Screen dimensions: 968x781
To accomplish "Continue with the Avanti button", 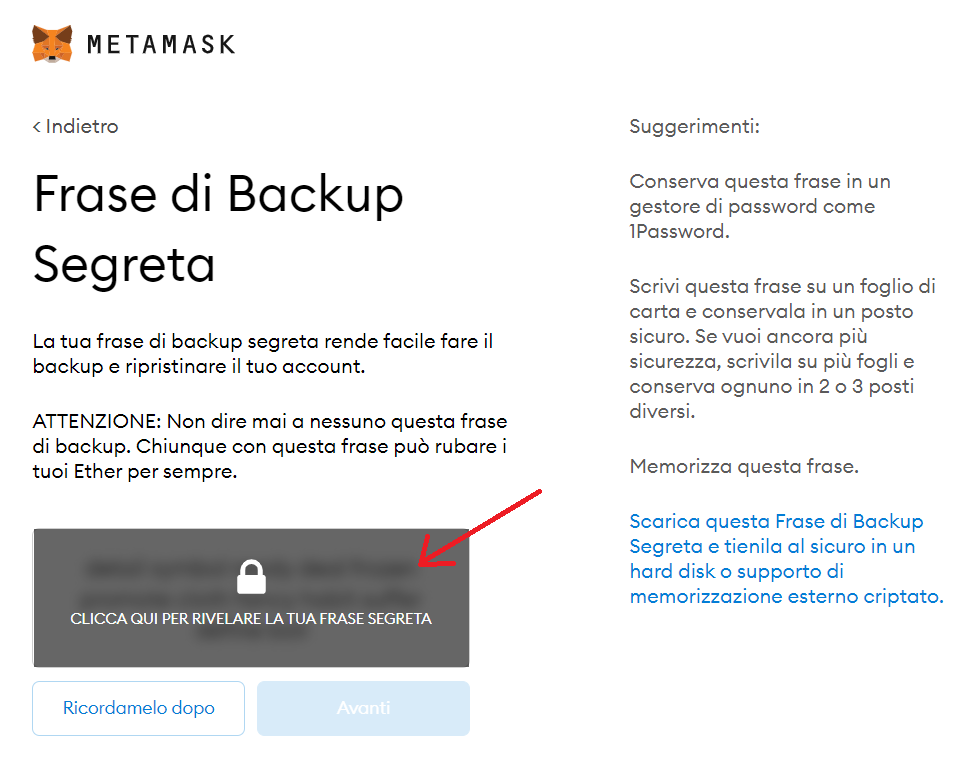I will [x=363, y=708].
